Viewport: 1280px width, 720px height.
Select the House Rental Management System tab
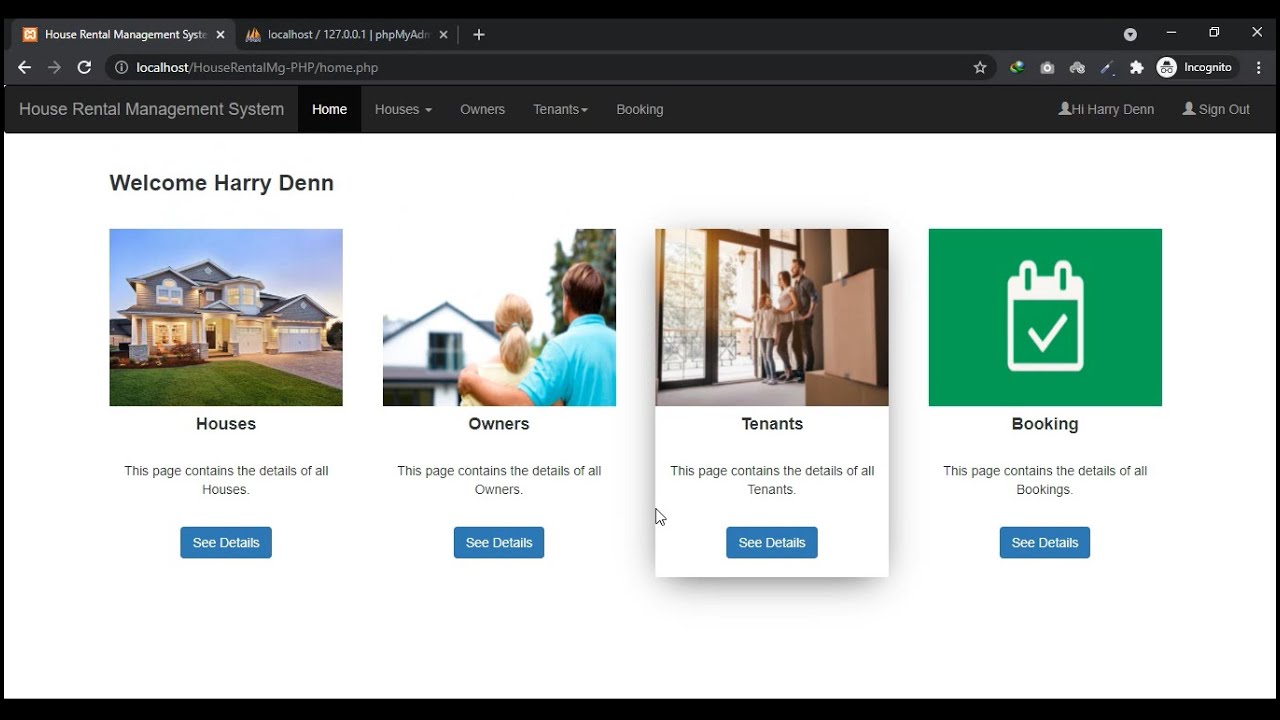click(124, 34)
